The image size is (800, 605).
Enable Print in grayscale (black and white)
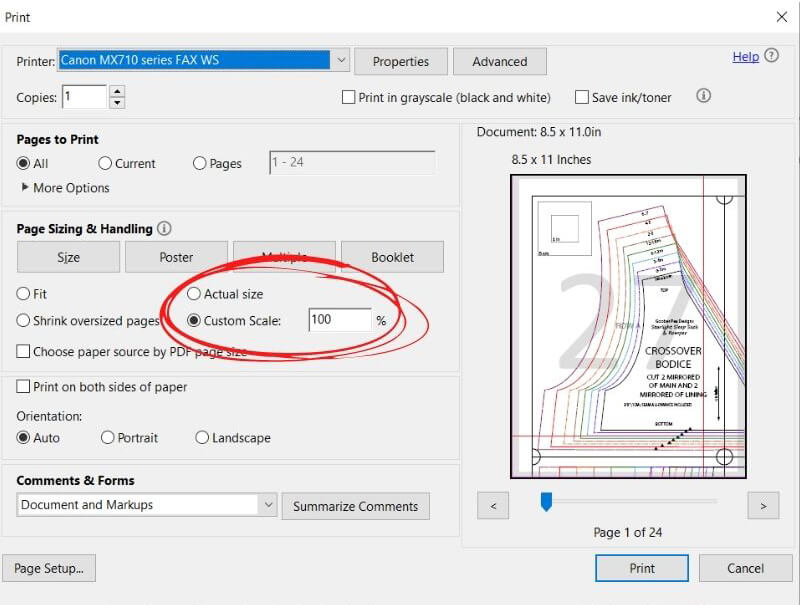point(349,97)
